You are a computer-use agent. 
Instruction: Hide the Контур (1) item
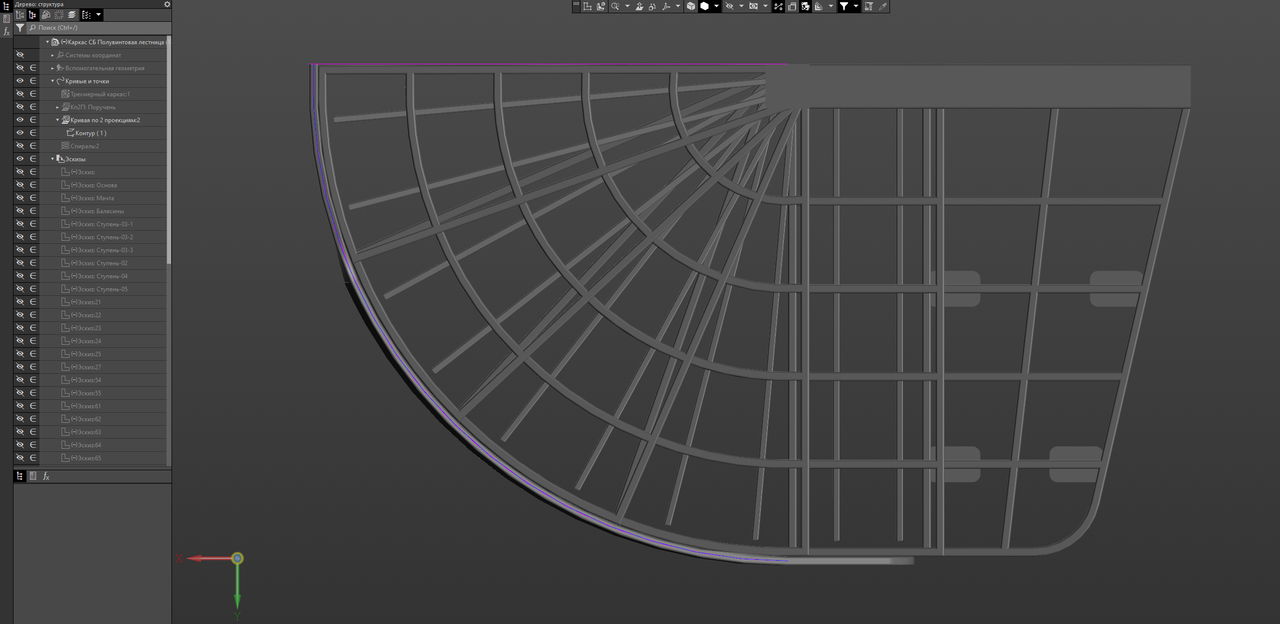[20, 133]
